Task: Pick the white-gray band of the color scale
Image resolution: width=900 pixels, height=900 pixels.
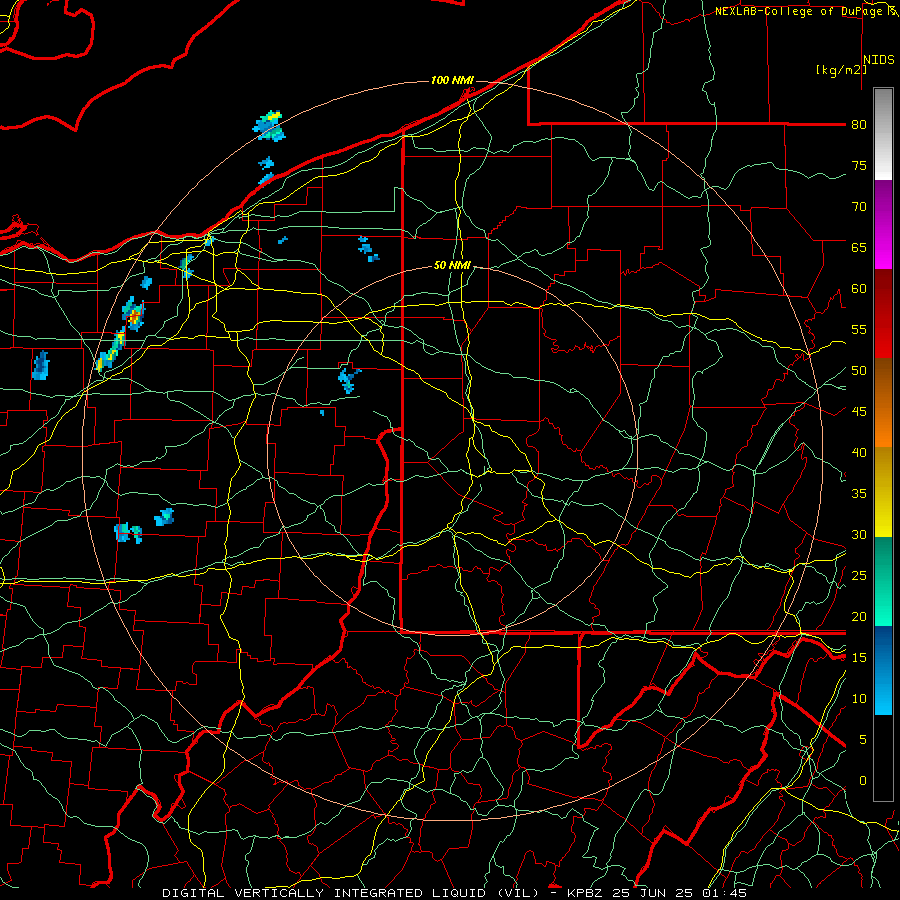Action: coord(883,134)
